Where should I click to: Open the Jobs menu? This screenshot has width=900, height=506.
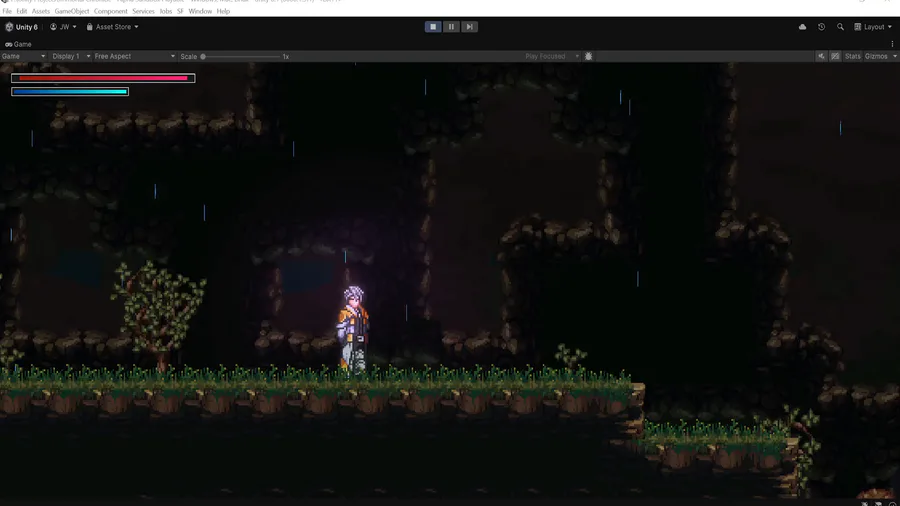(166, 11)
